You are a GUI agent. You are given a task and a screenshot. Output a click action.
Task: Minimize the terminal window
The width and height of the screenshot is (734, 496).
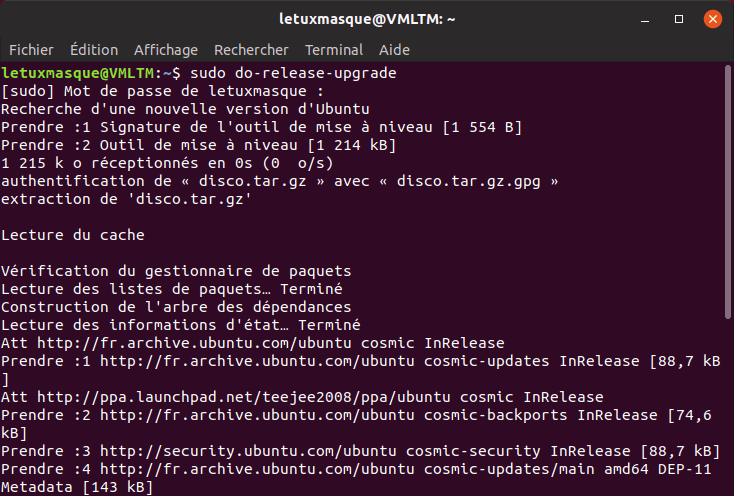coord(645,20)
